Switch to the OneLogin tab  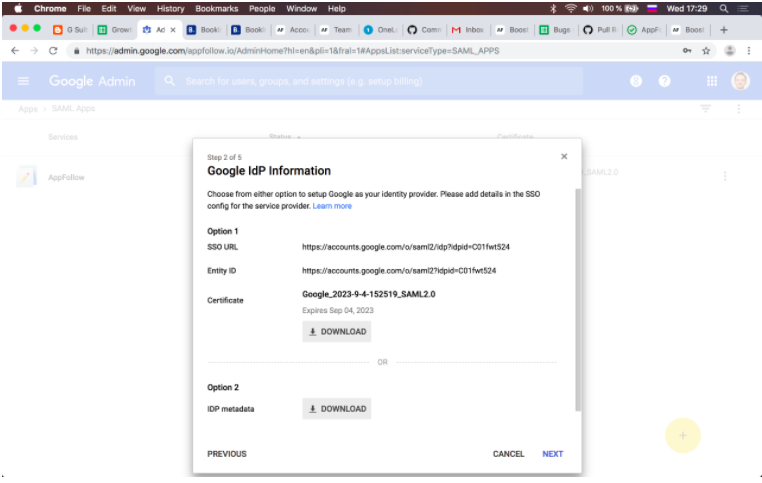point(381,30)
